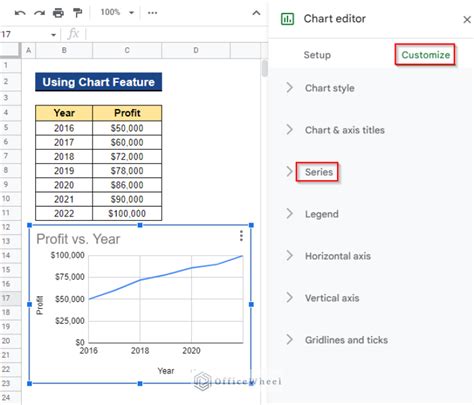474x405 pixels.
Task: Open the name box dropdown arrow
Action: click(x=53, y=35)
